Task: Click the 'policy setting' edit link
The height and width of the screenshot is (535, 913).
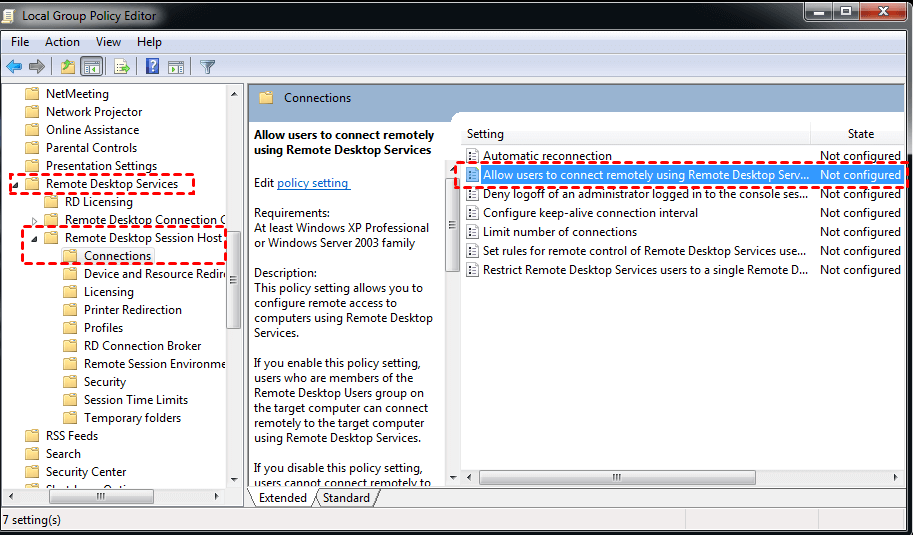Action: 313,183
